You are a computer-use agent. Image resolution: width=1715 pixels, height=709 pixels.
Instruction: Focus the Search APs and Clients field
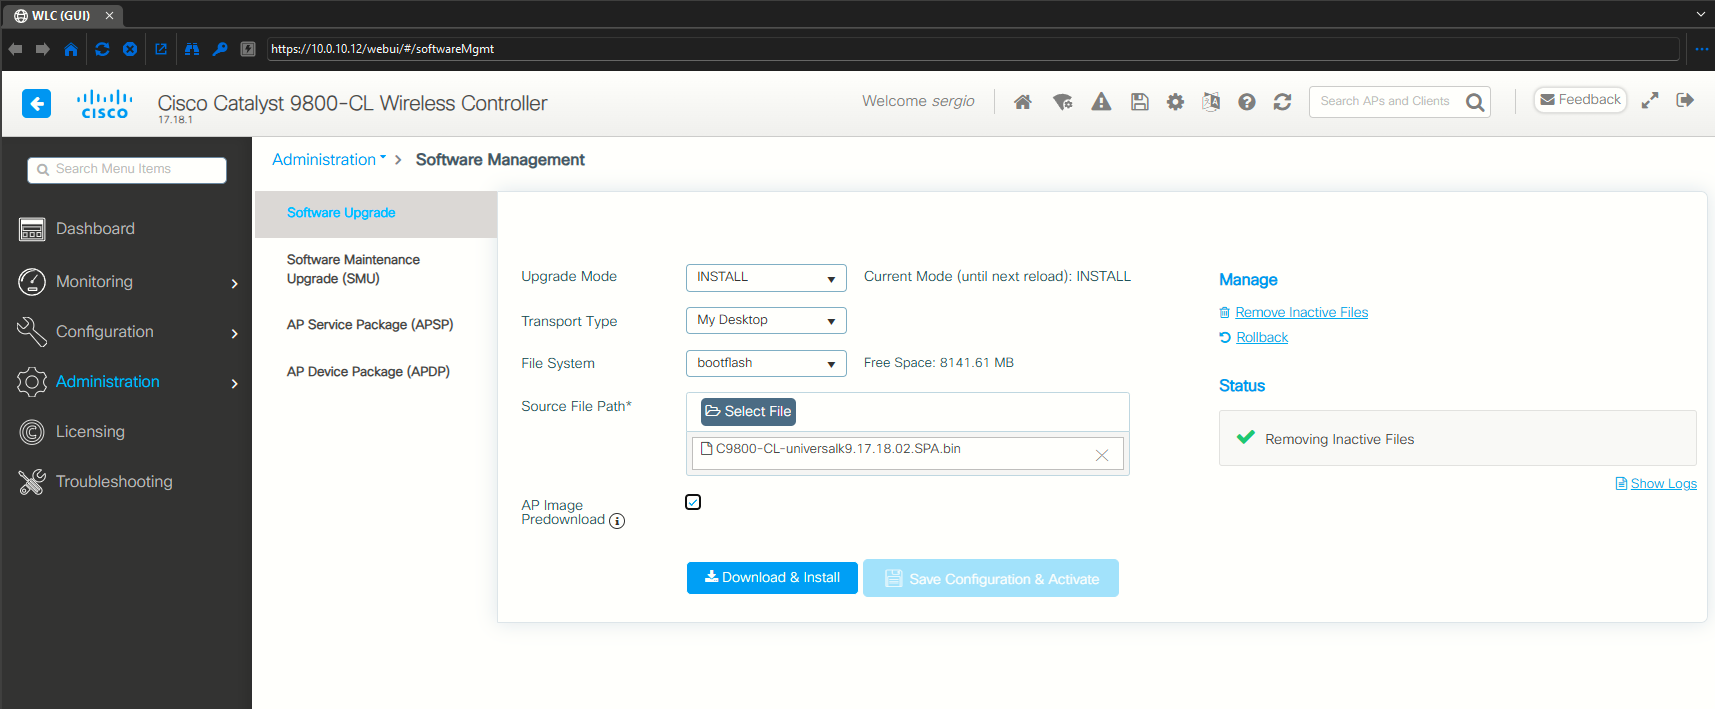[1386, 102]
